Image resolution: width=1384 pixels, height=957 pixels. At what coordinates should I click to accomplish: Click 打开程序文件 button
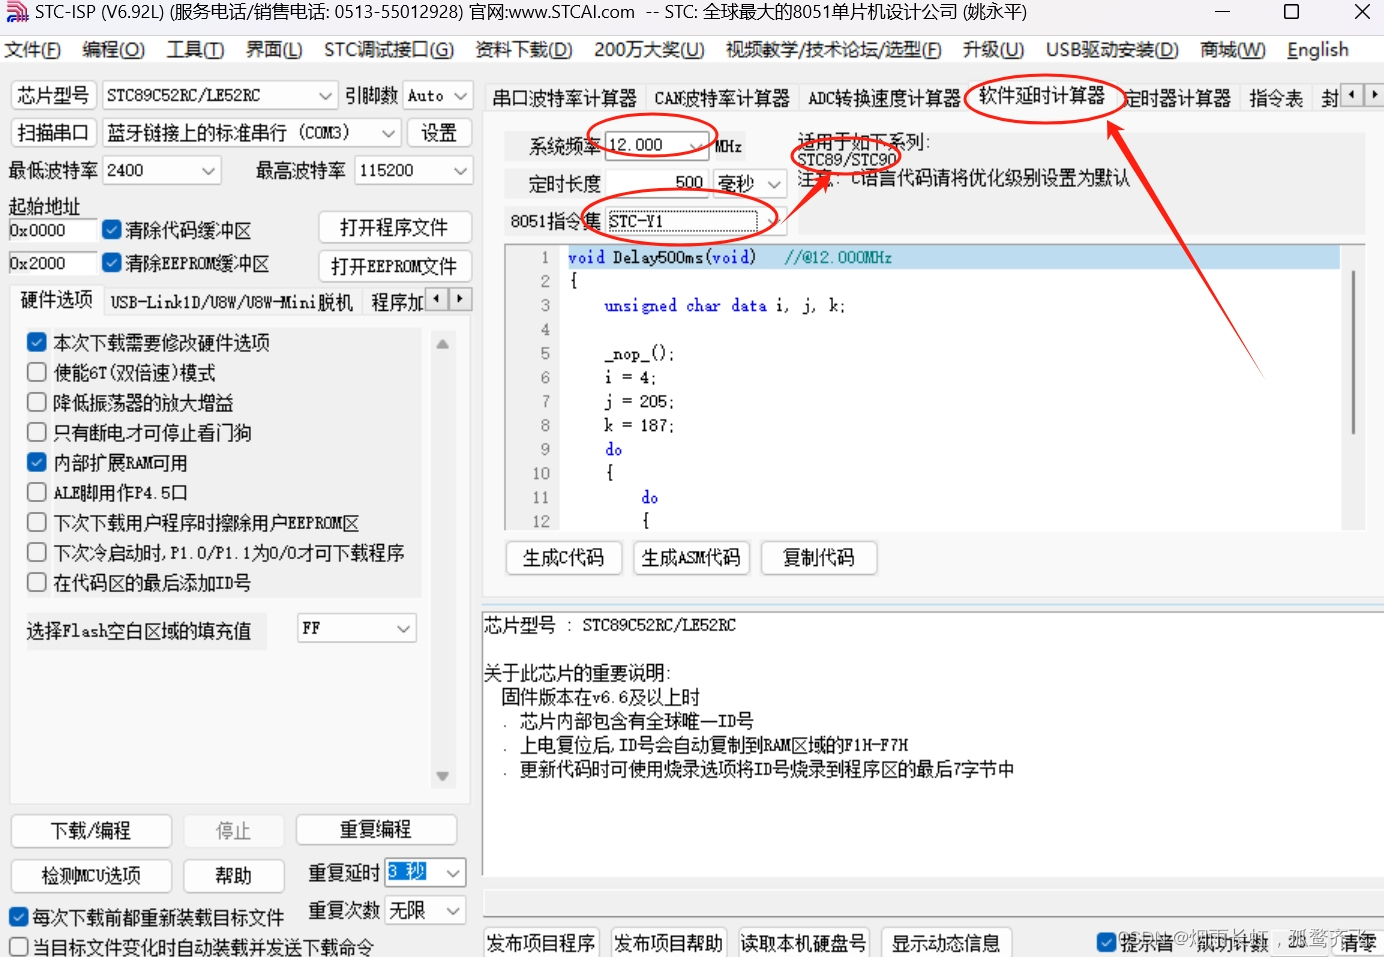coord(394,227)
